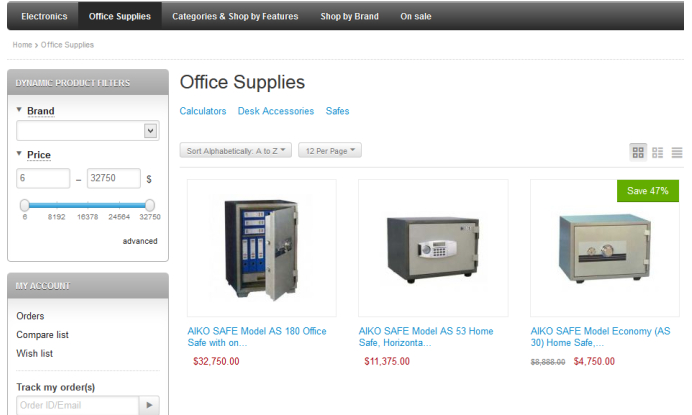Open the Shop by Brand menu
This screenshot has width=692, height=415.
(x=350, y=16)
